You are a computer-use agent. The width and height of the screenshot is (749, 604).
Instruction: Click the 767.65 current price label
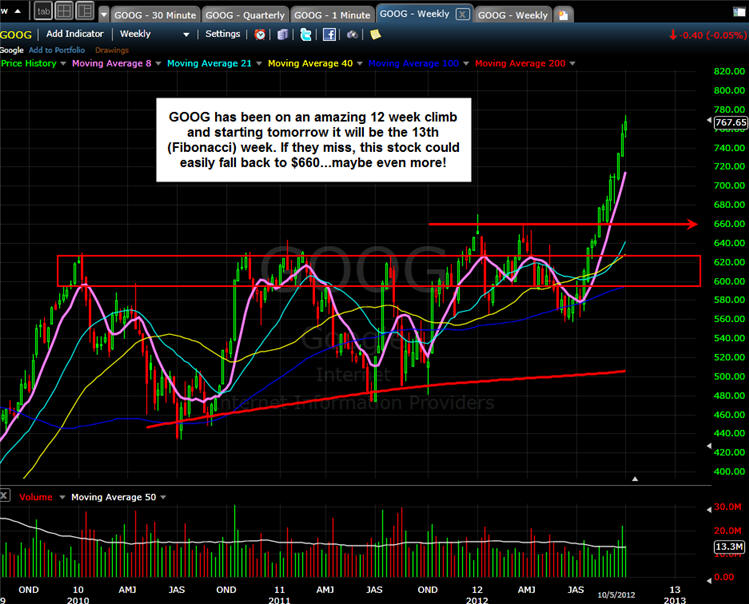[730, 123]
